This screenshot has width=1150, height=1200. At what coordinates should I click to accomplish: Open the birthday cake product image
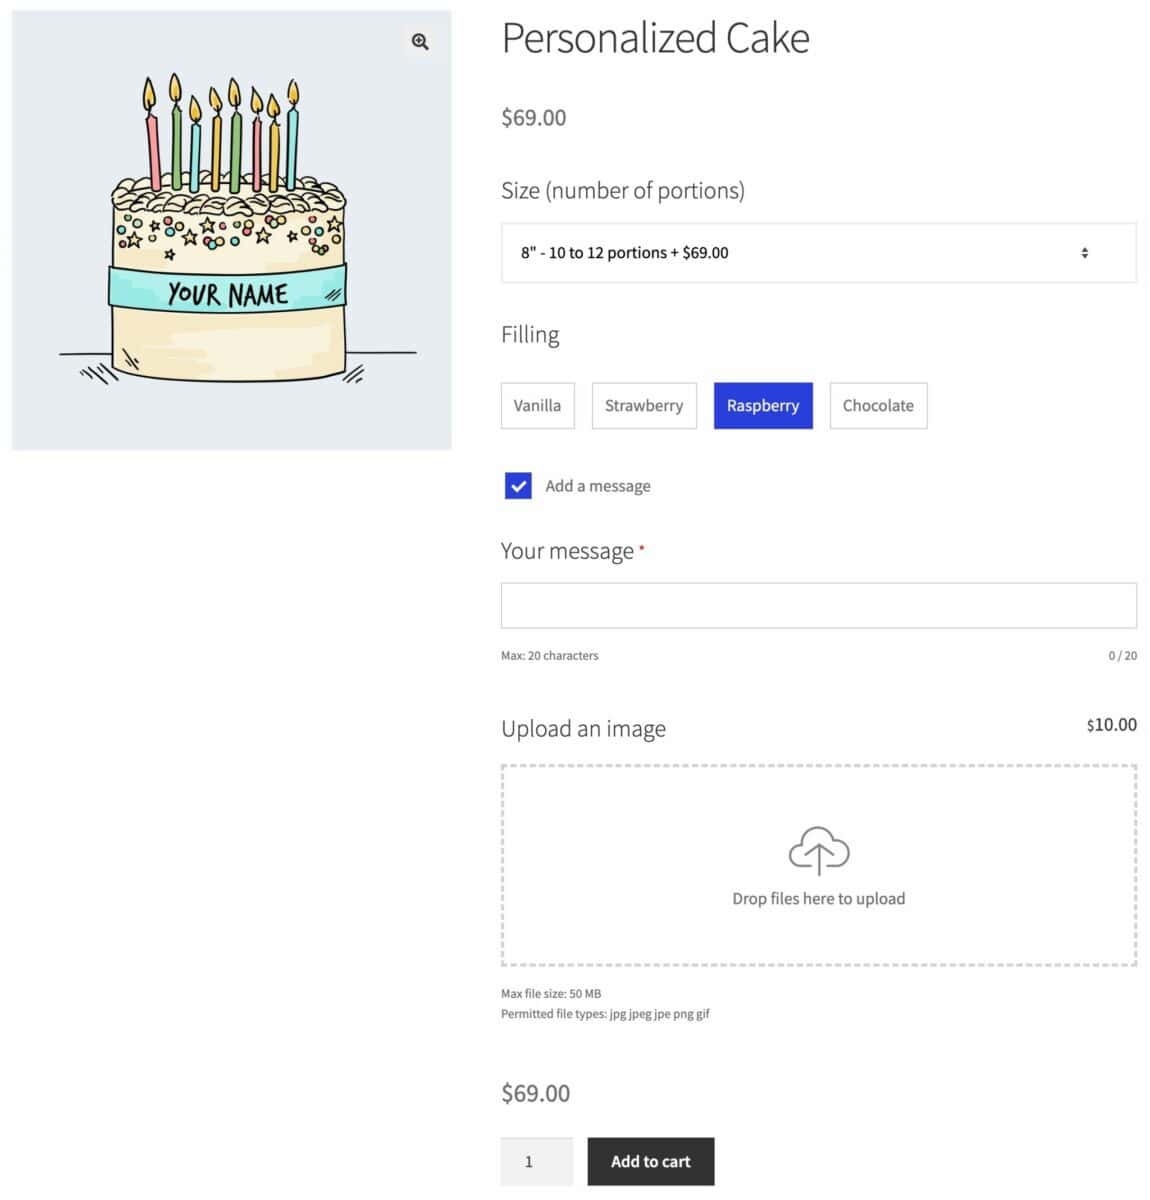point(231,230)
